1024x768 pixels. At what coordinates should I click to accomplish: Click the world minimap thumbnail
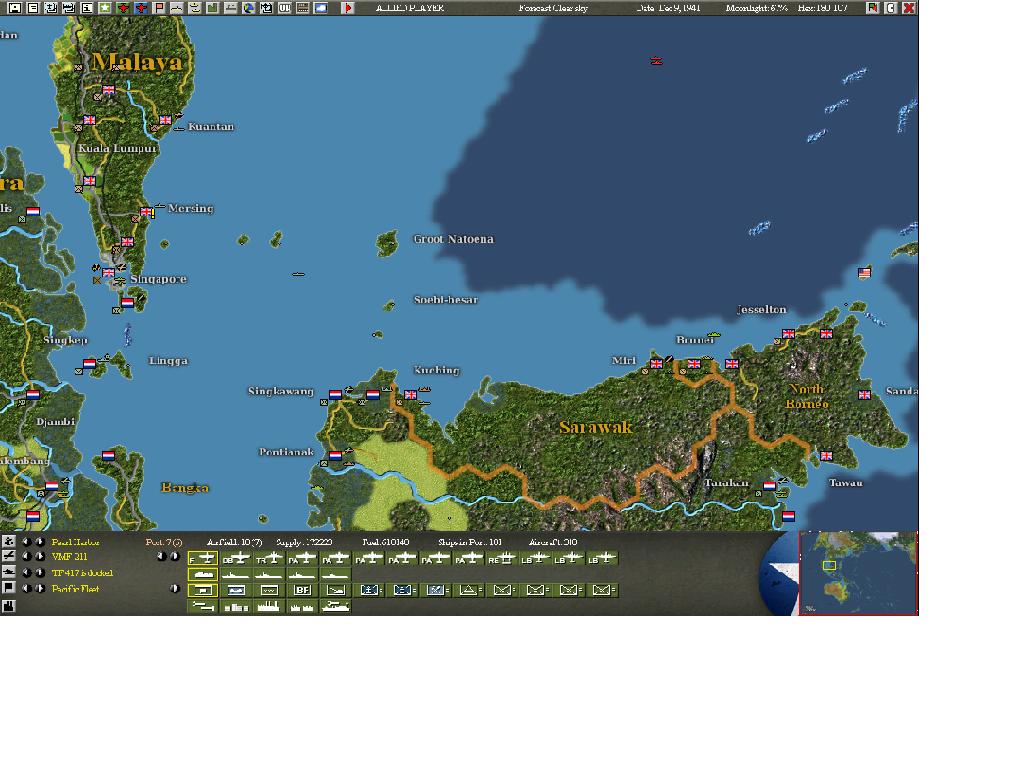858,573
